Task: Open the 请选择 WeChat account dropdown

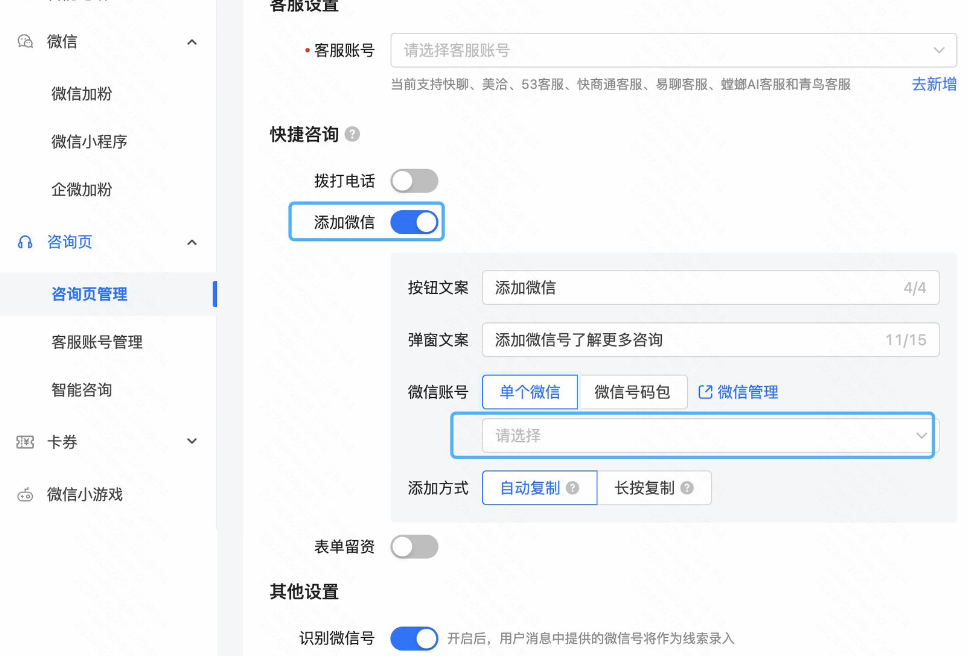Action: (693, 435)
